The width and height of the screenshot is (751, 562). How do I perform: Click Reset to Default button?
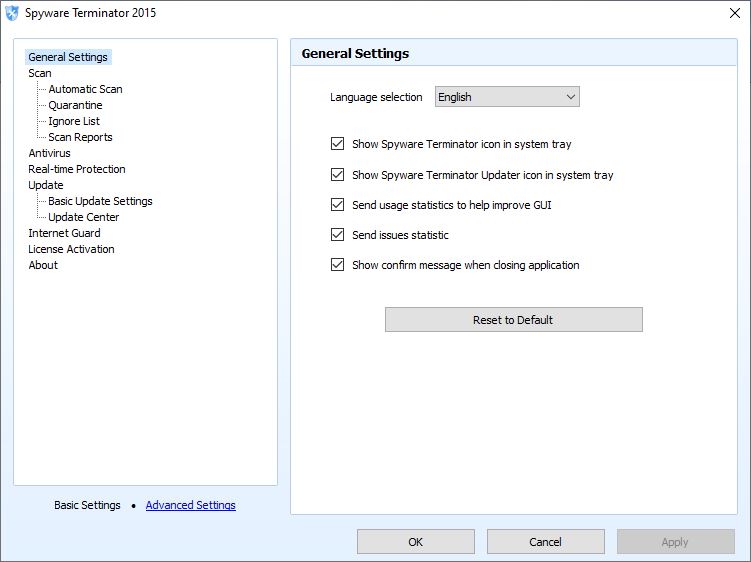point(513,320)
